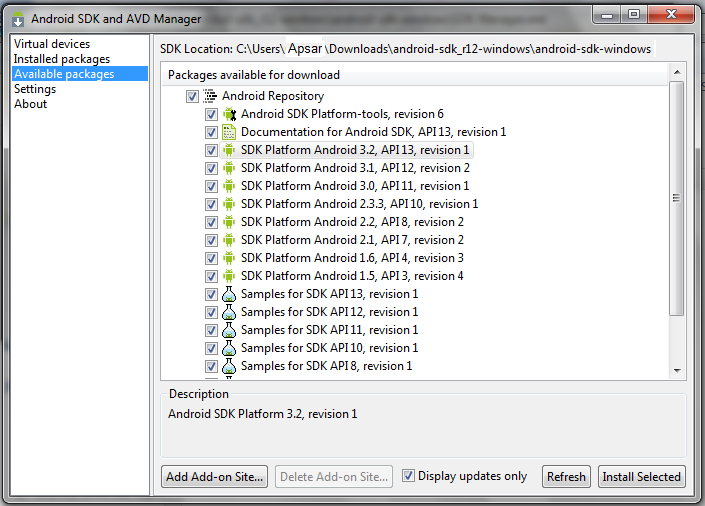Uncheck SDK Platform Android 1.5 checkbox
Screen dimensions: 705x506
coord(211,276)
